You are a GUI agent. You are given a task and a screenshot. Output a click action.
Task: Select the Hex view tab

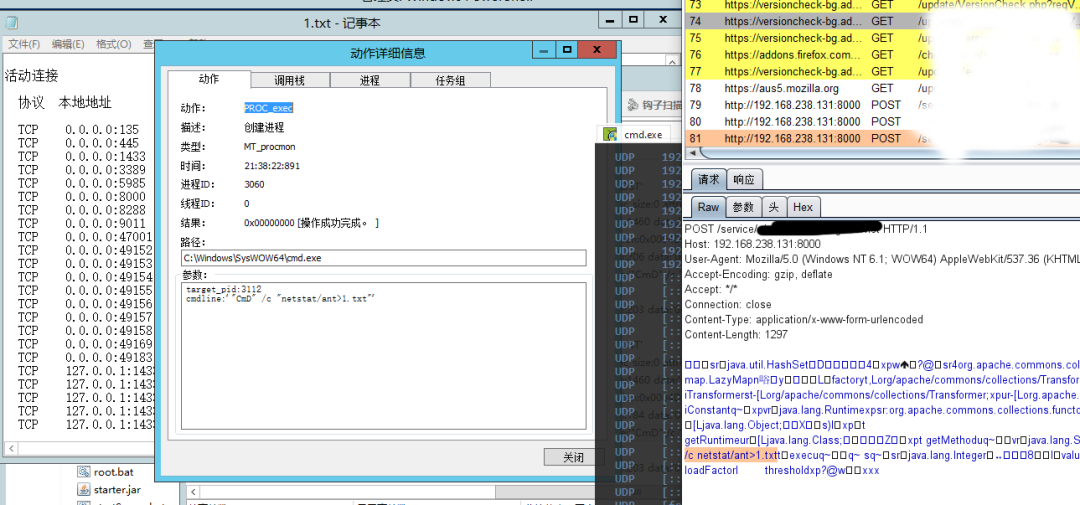click(803, 207)
